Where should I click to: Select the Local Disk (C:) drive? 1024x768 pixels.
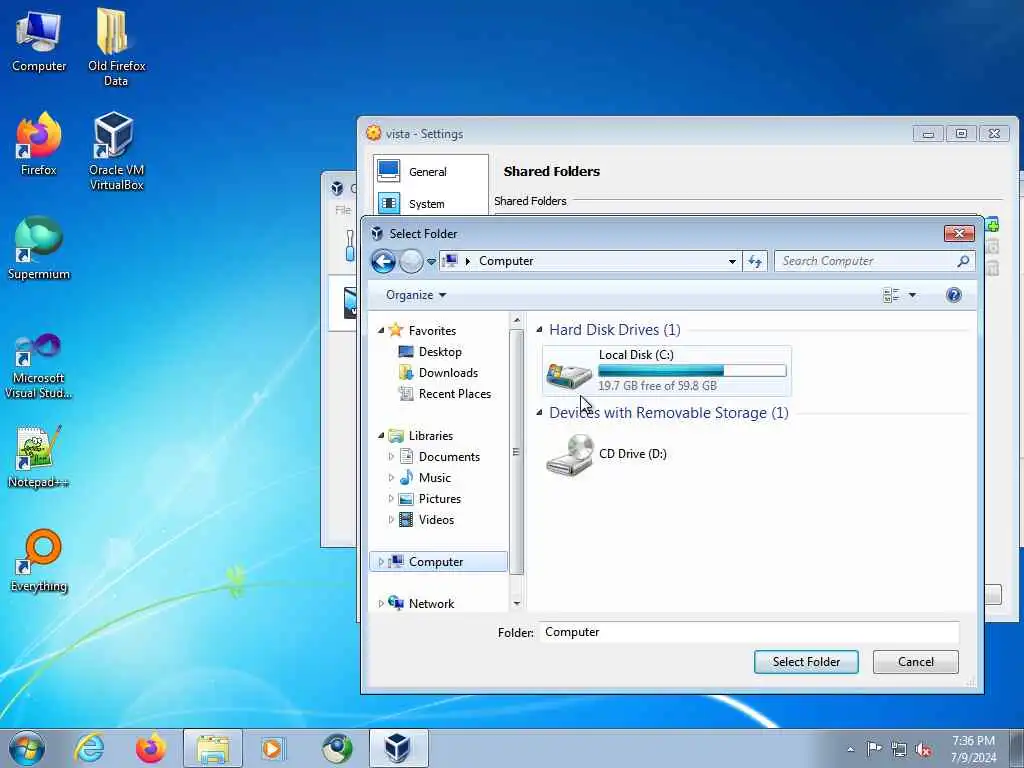click(x=666, y=370)
